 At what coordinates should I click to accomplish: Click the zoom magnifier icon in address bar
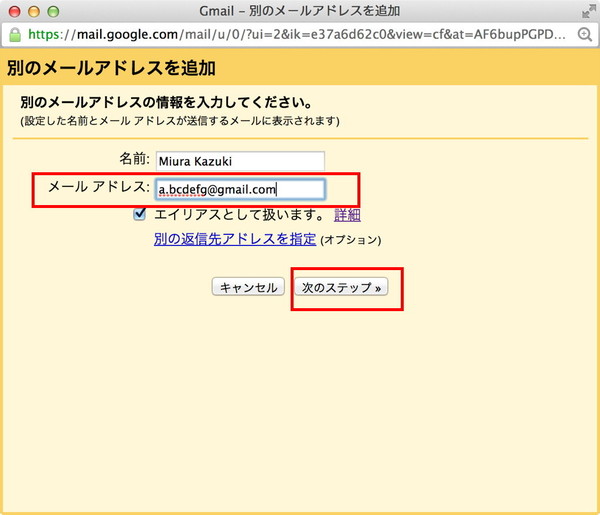586,34
